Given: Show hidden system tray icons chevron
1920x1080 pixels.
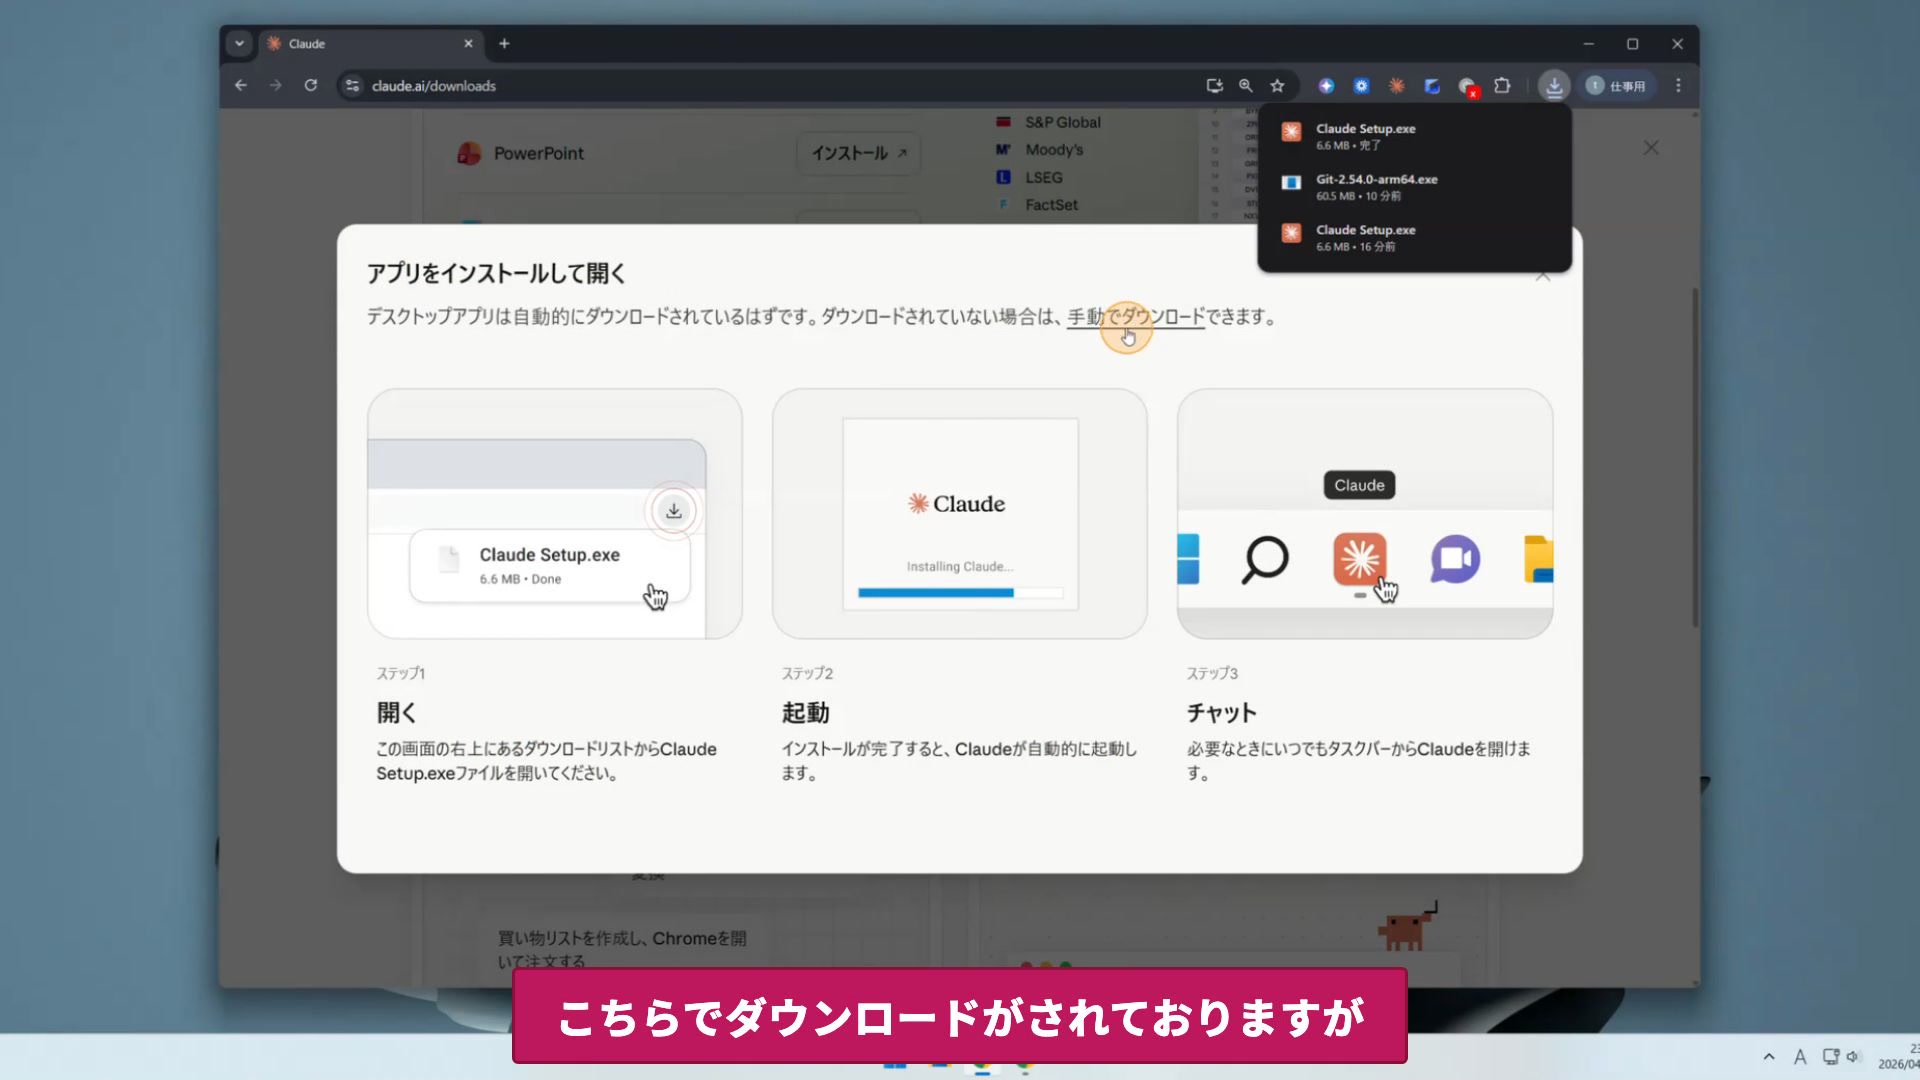Looking at the screenshot, I should (x=1769, y=1056).
